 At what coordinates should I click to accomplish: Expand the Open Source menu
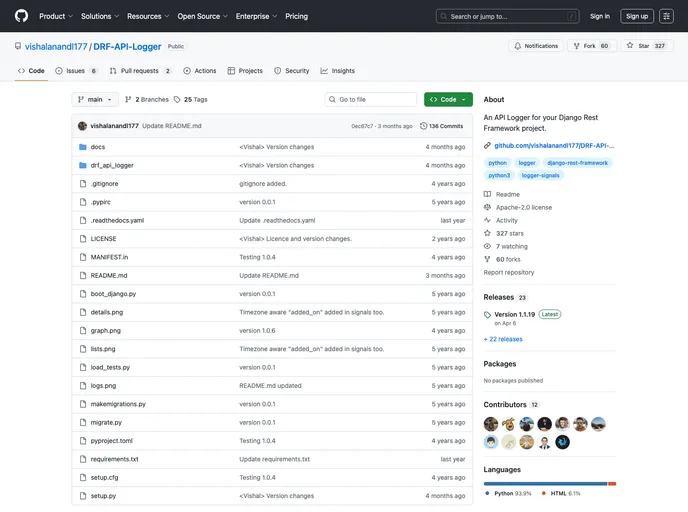202,16
